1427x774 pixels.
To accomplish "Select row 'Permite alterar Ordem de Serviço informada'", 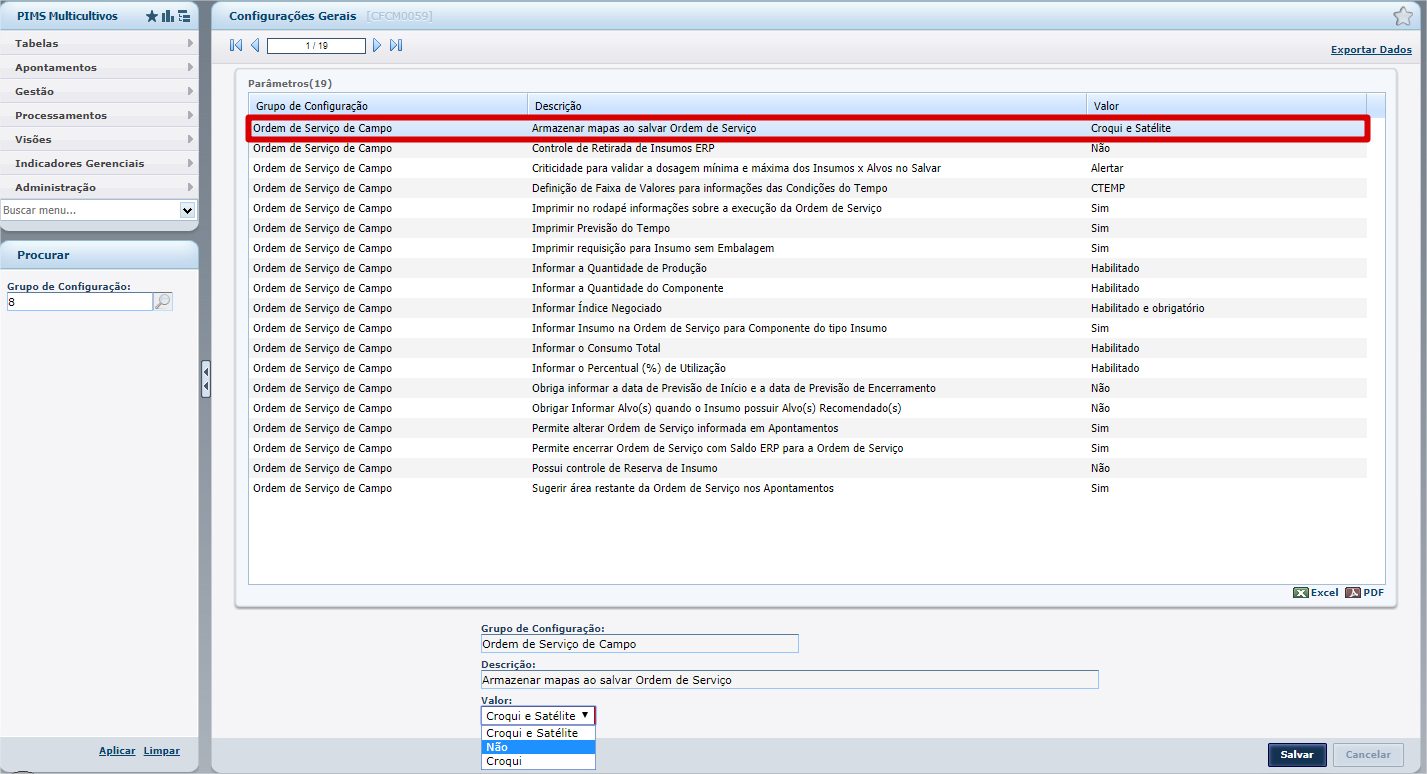I will pos(807,428).
